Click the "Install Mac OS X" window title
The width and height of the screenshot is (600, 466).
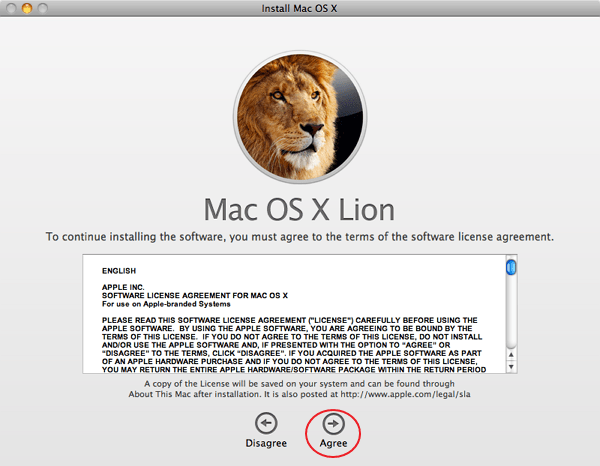point(299,8)
